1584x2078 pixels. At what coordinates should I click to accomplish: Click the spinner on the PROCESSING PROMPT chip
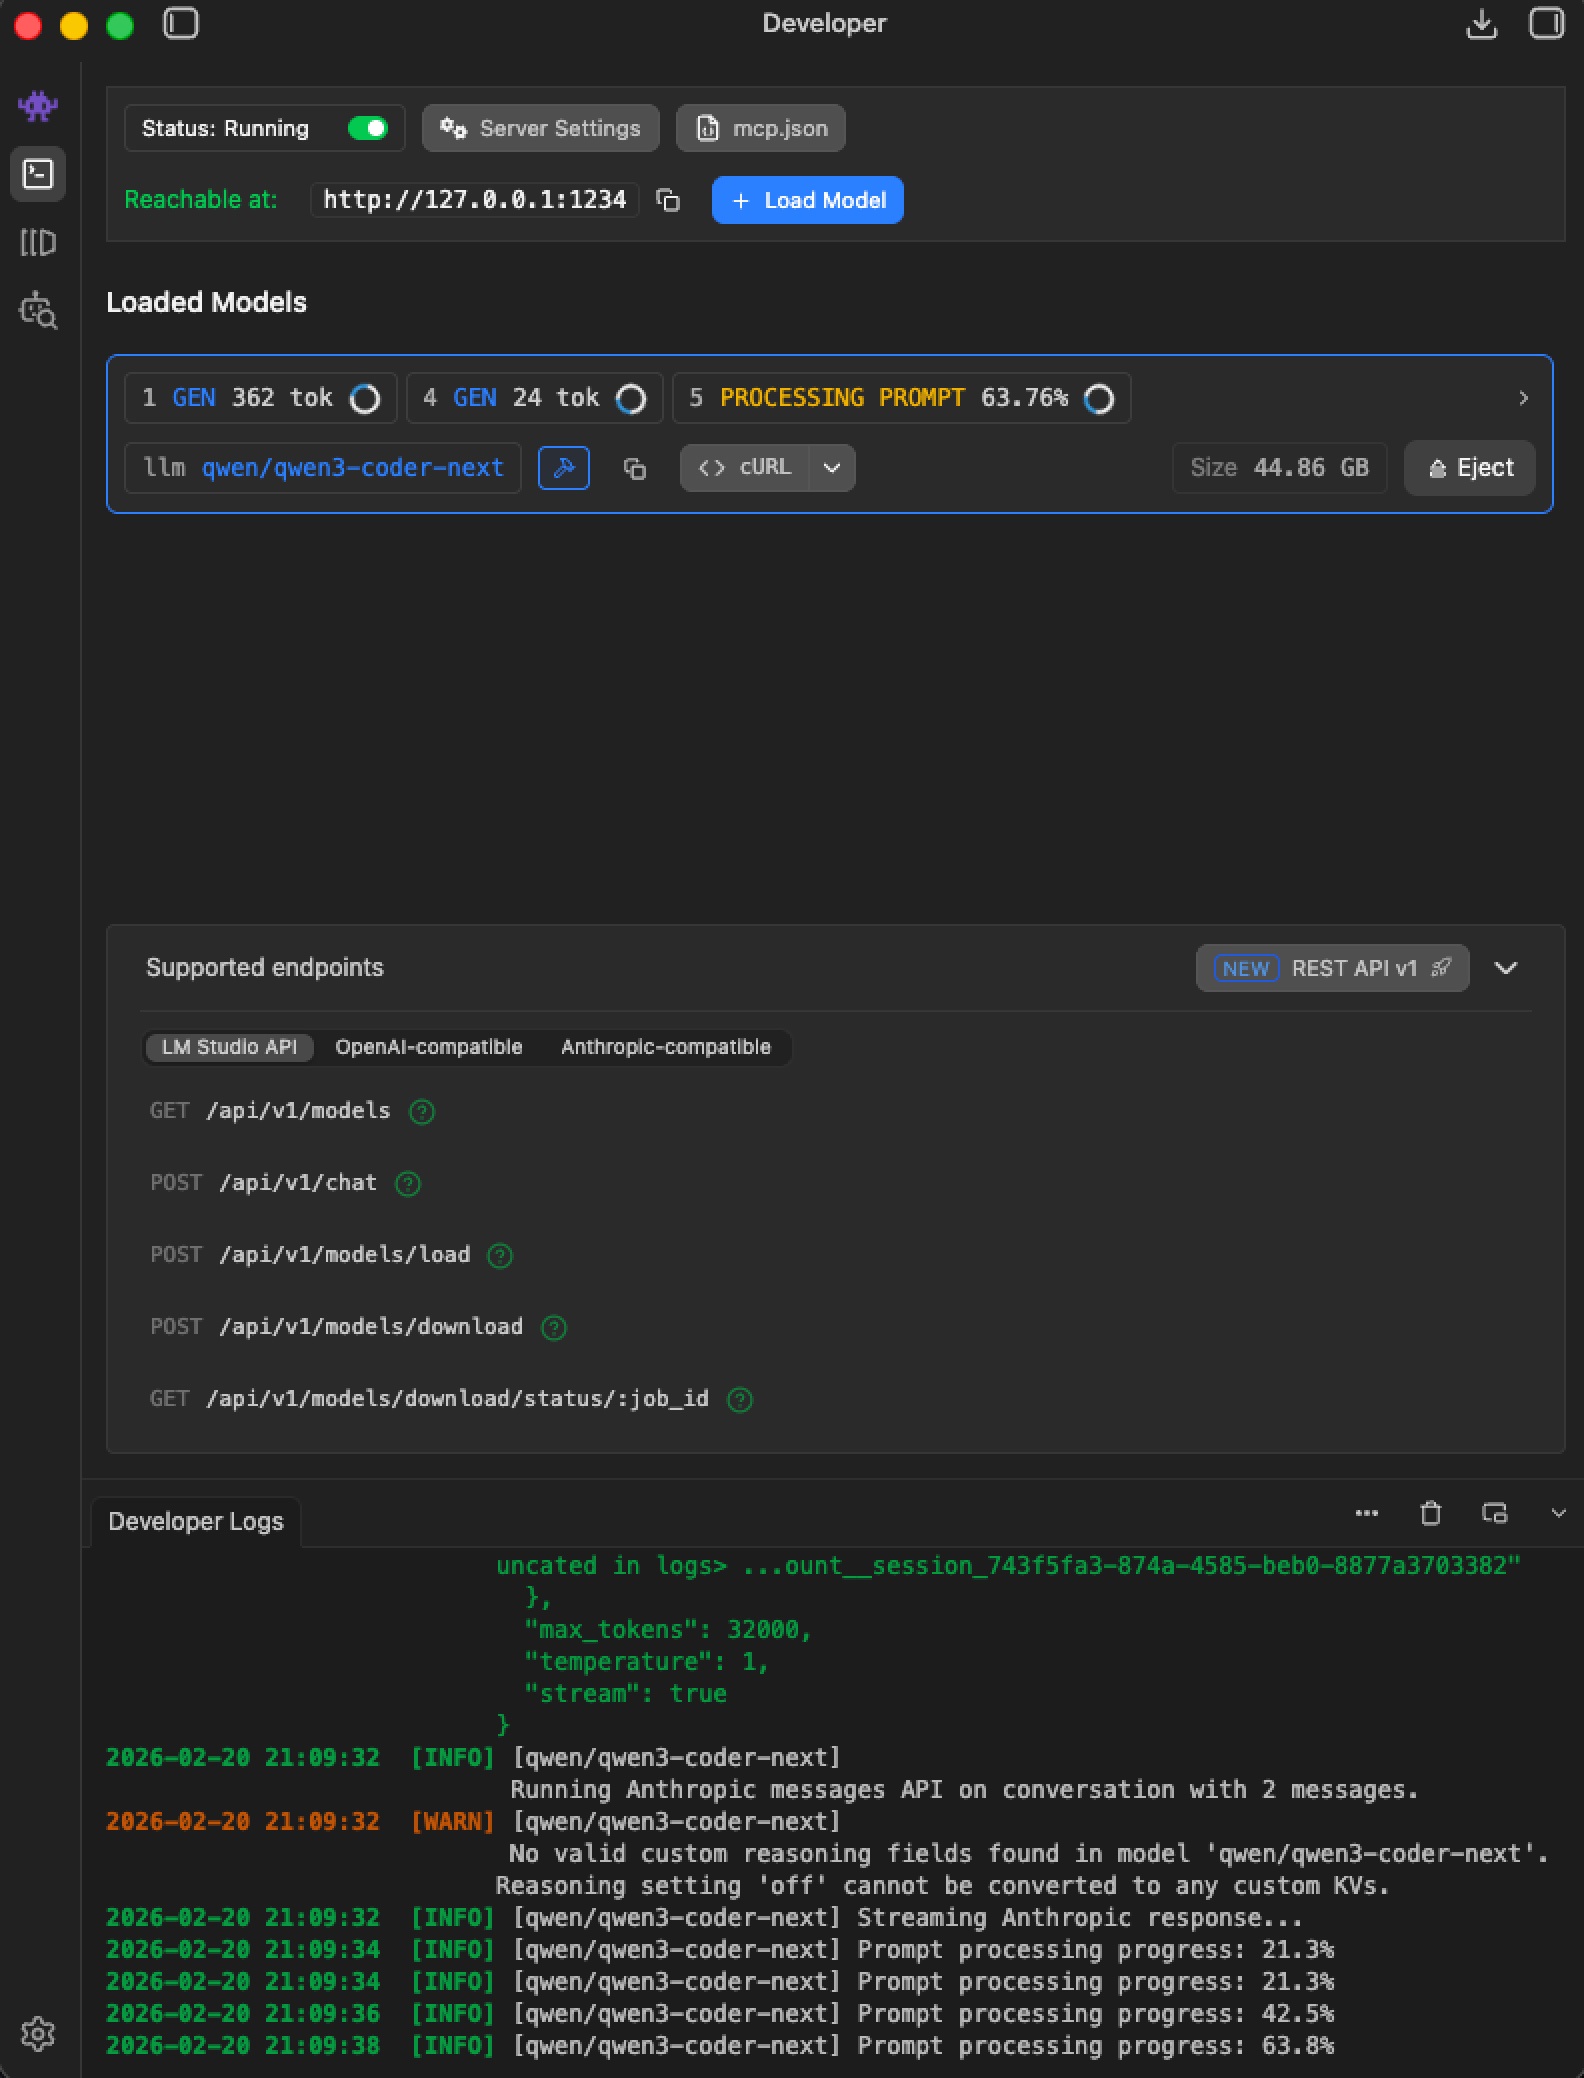click(x=1099, y=399)
